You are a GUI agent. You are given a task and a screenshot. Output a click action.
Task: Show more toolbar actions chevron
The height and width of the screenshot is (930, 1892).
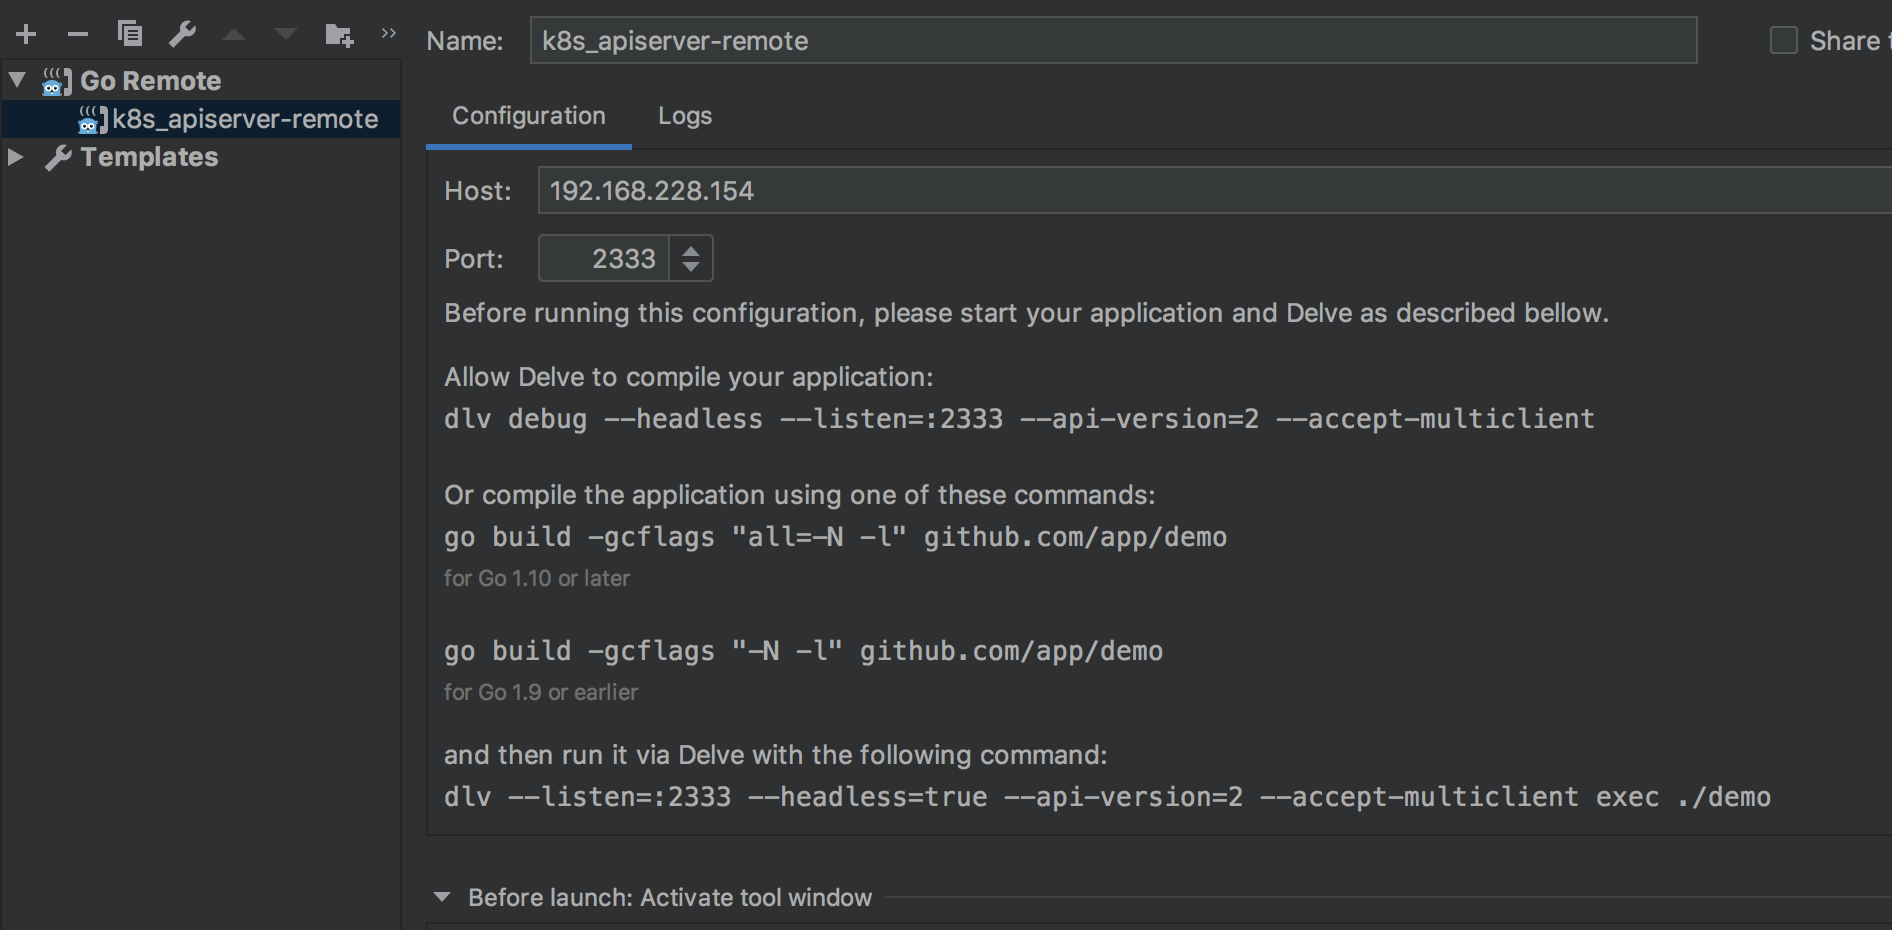[389, 34]
